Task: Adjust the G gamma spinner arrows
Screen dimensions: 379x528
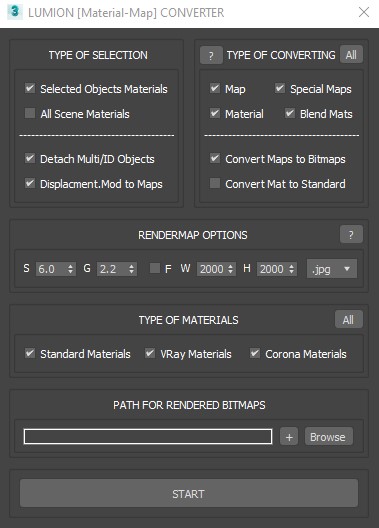Action: (131, 269)
